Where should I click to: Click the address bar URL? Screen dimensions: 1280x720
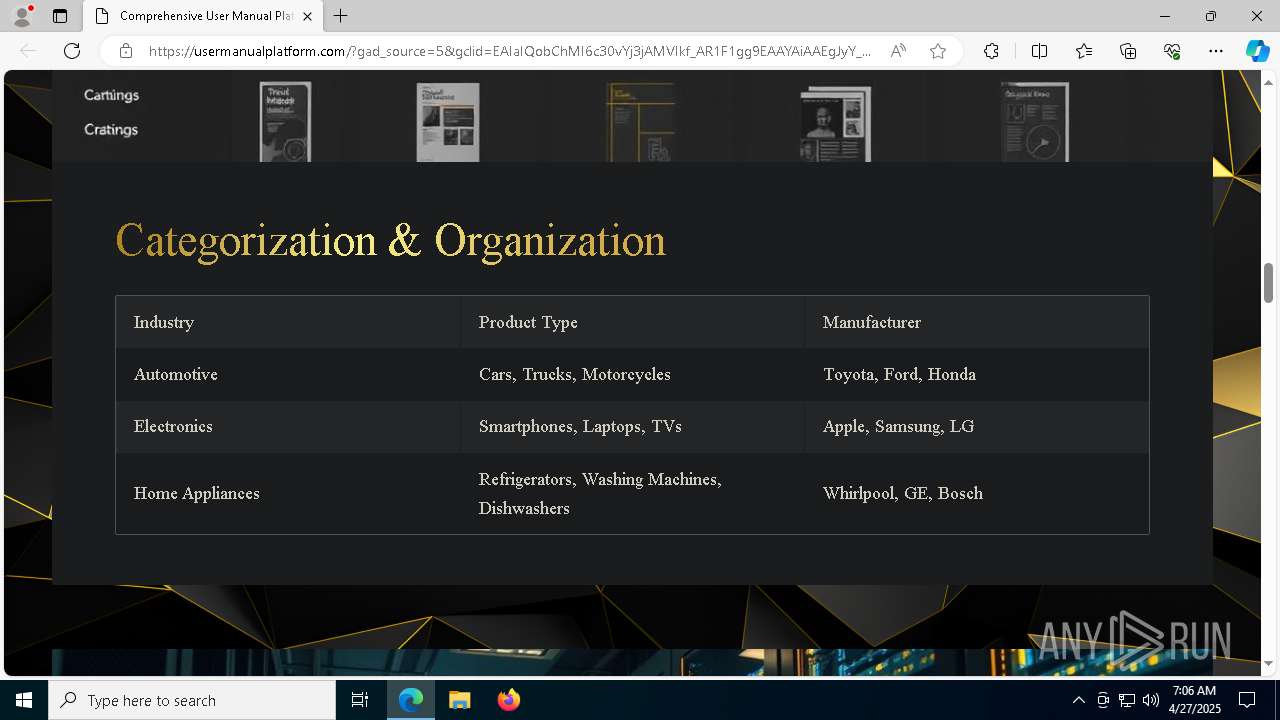(510, 51)
